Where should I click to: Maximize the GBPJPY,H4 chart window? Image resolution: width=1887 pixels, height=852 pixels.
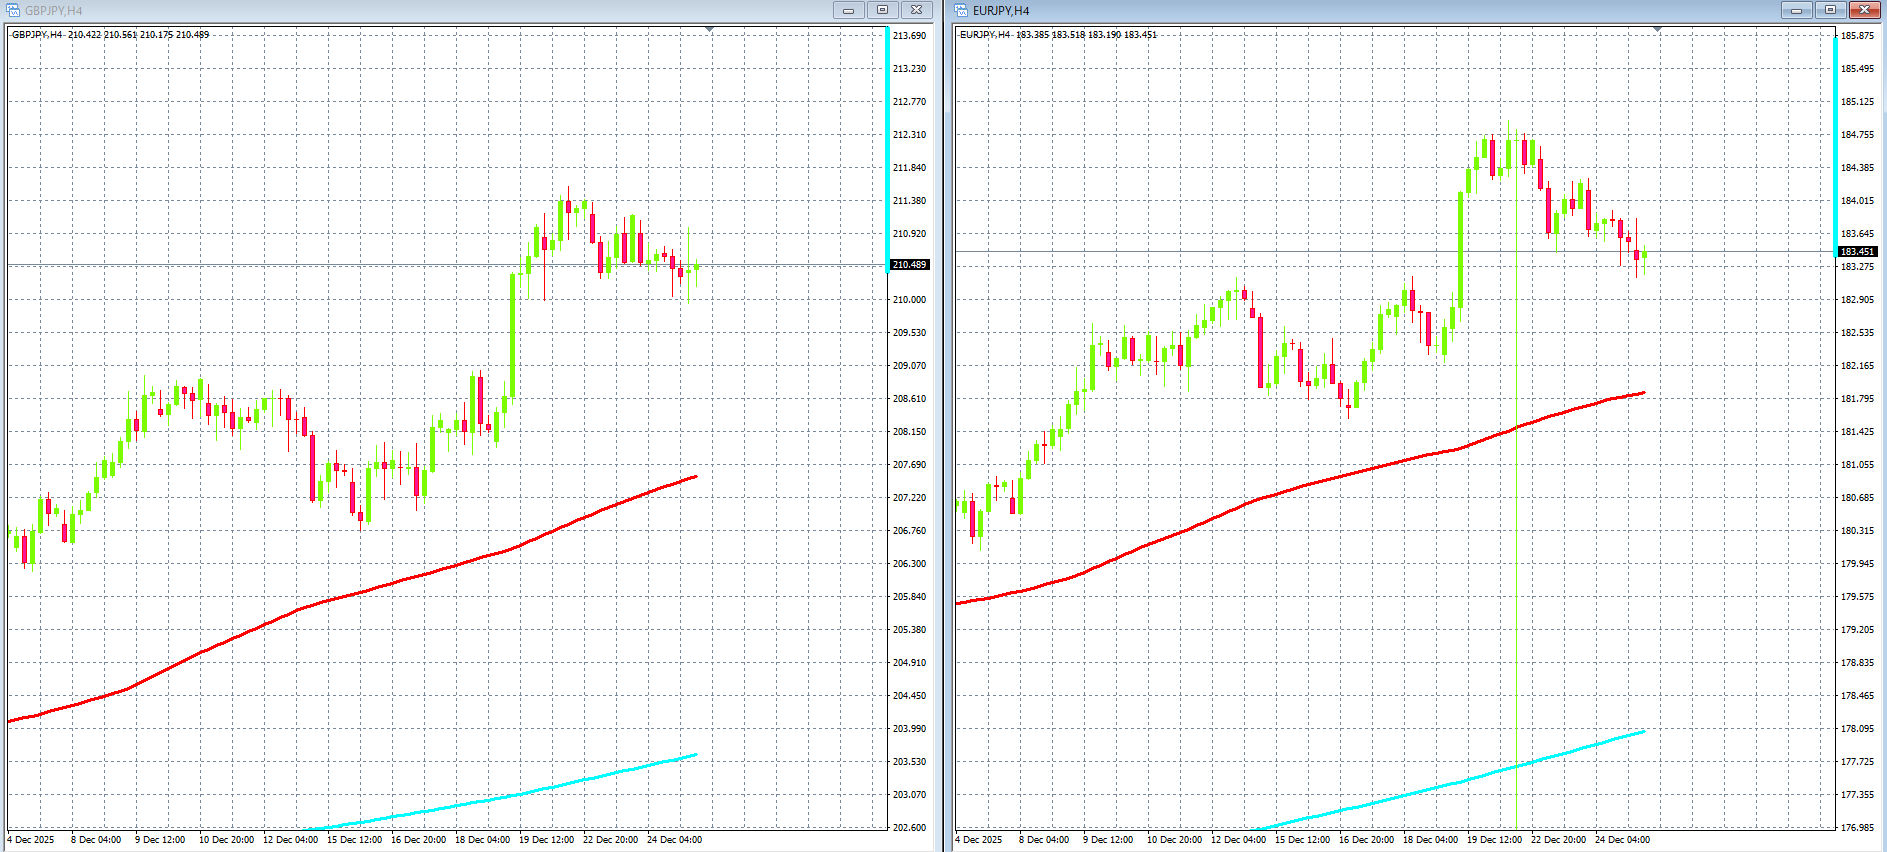click(x=882, y=10)
